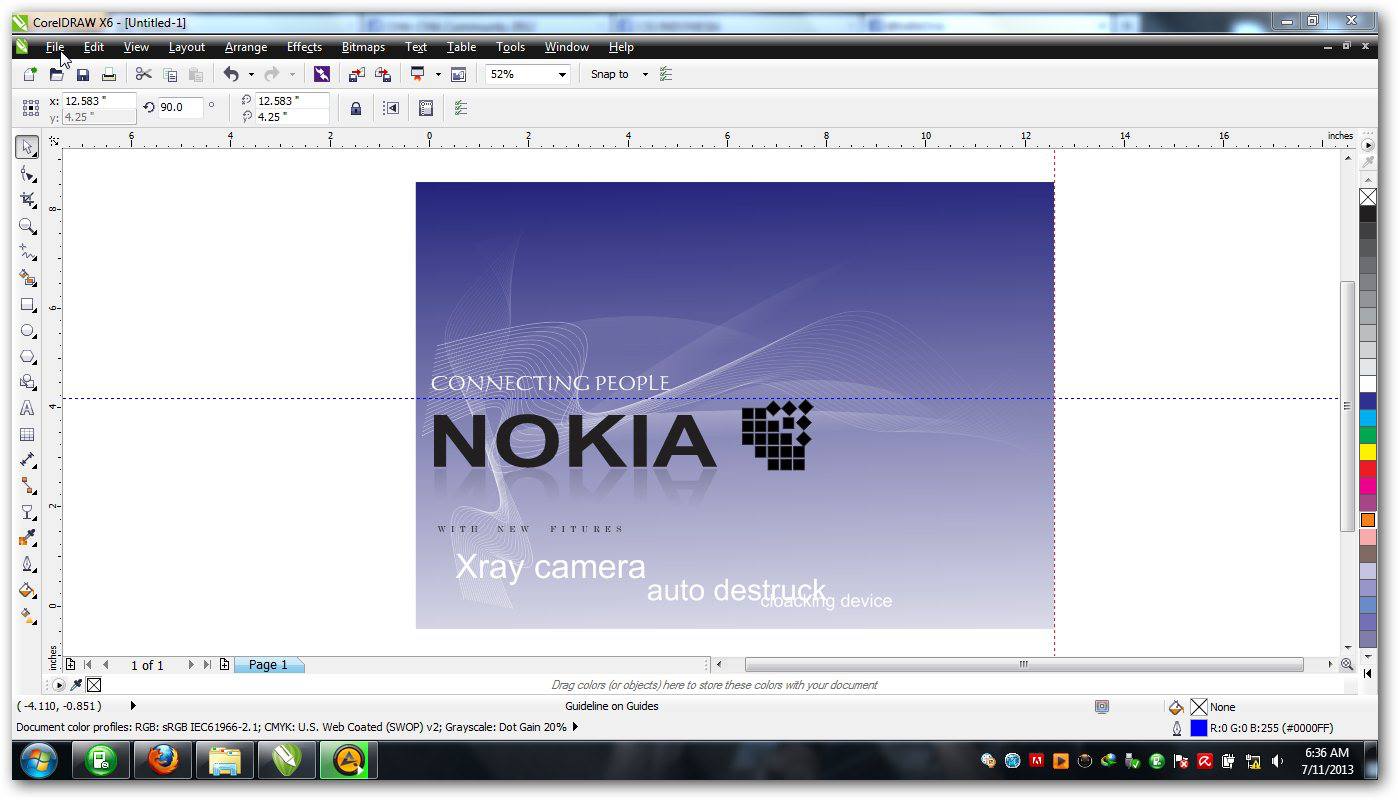Open the Tools menu
The image size is (1398, 800).
pyautogui.click(x=510, y=47)
